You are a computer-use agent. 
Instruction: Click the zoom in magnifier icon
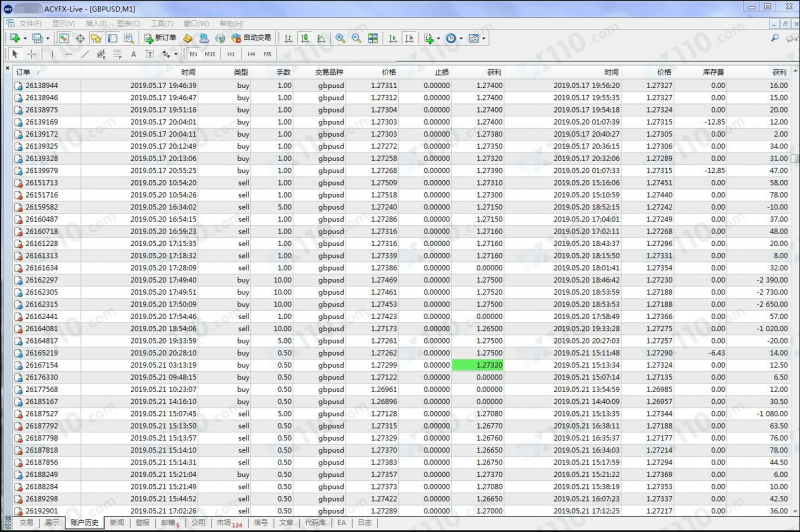click(340, 38)
